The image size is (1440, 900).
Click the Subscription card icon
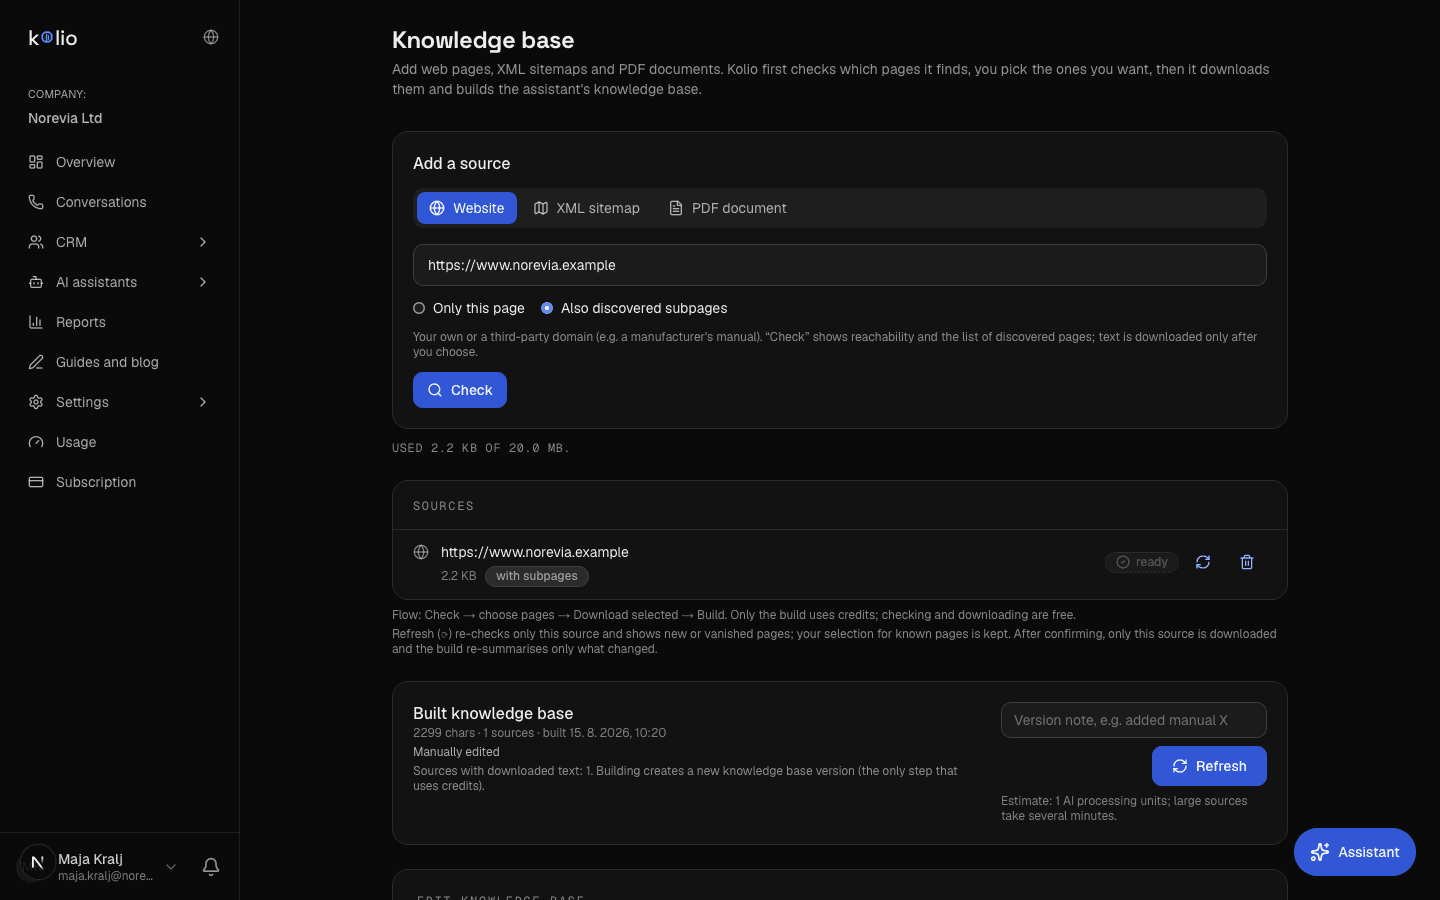click(36, 482)
